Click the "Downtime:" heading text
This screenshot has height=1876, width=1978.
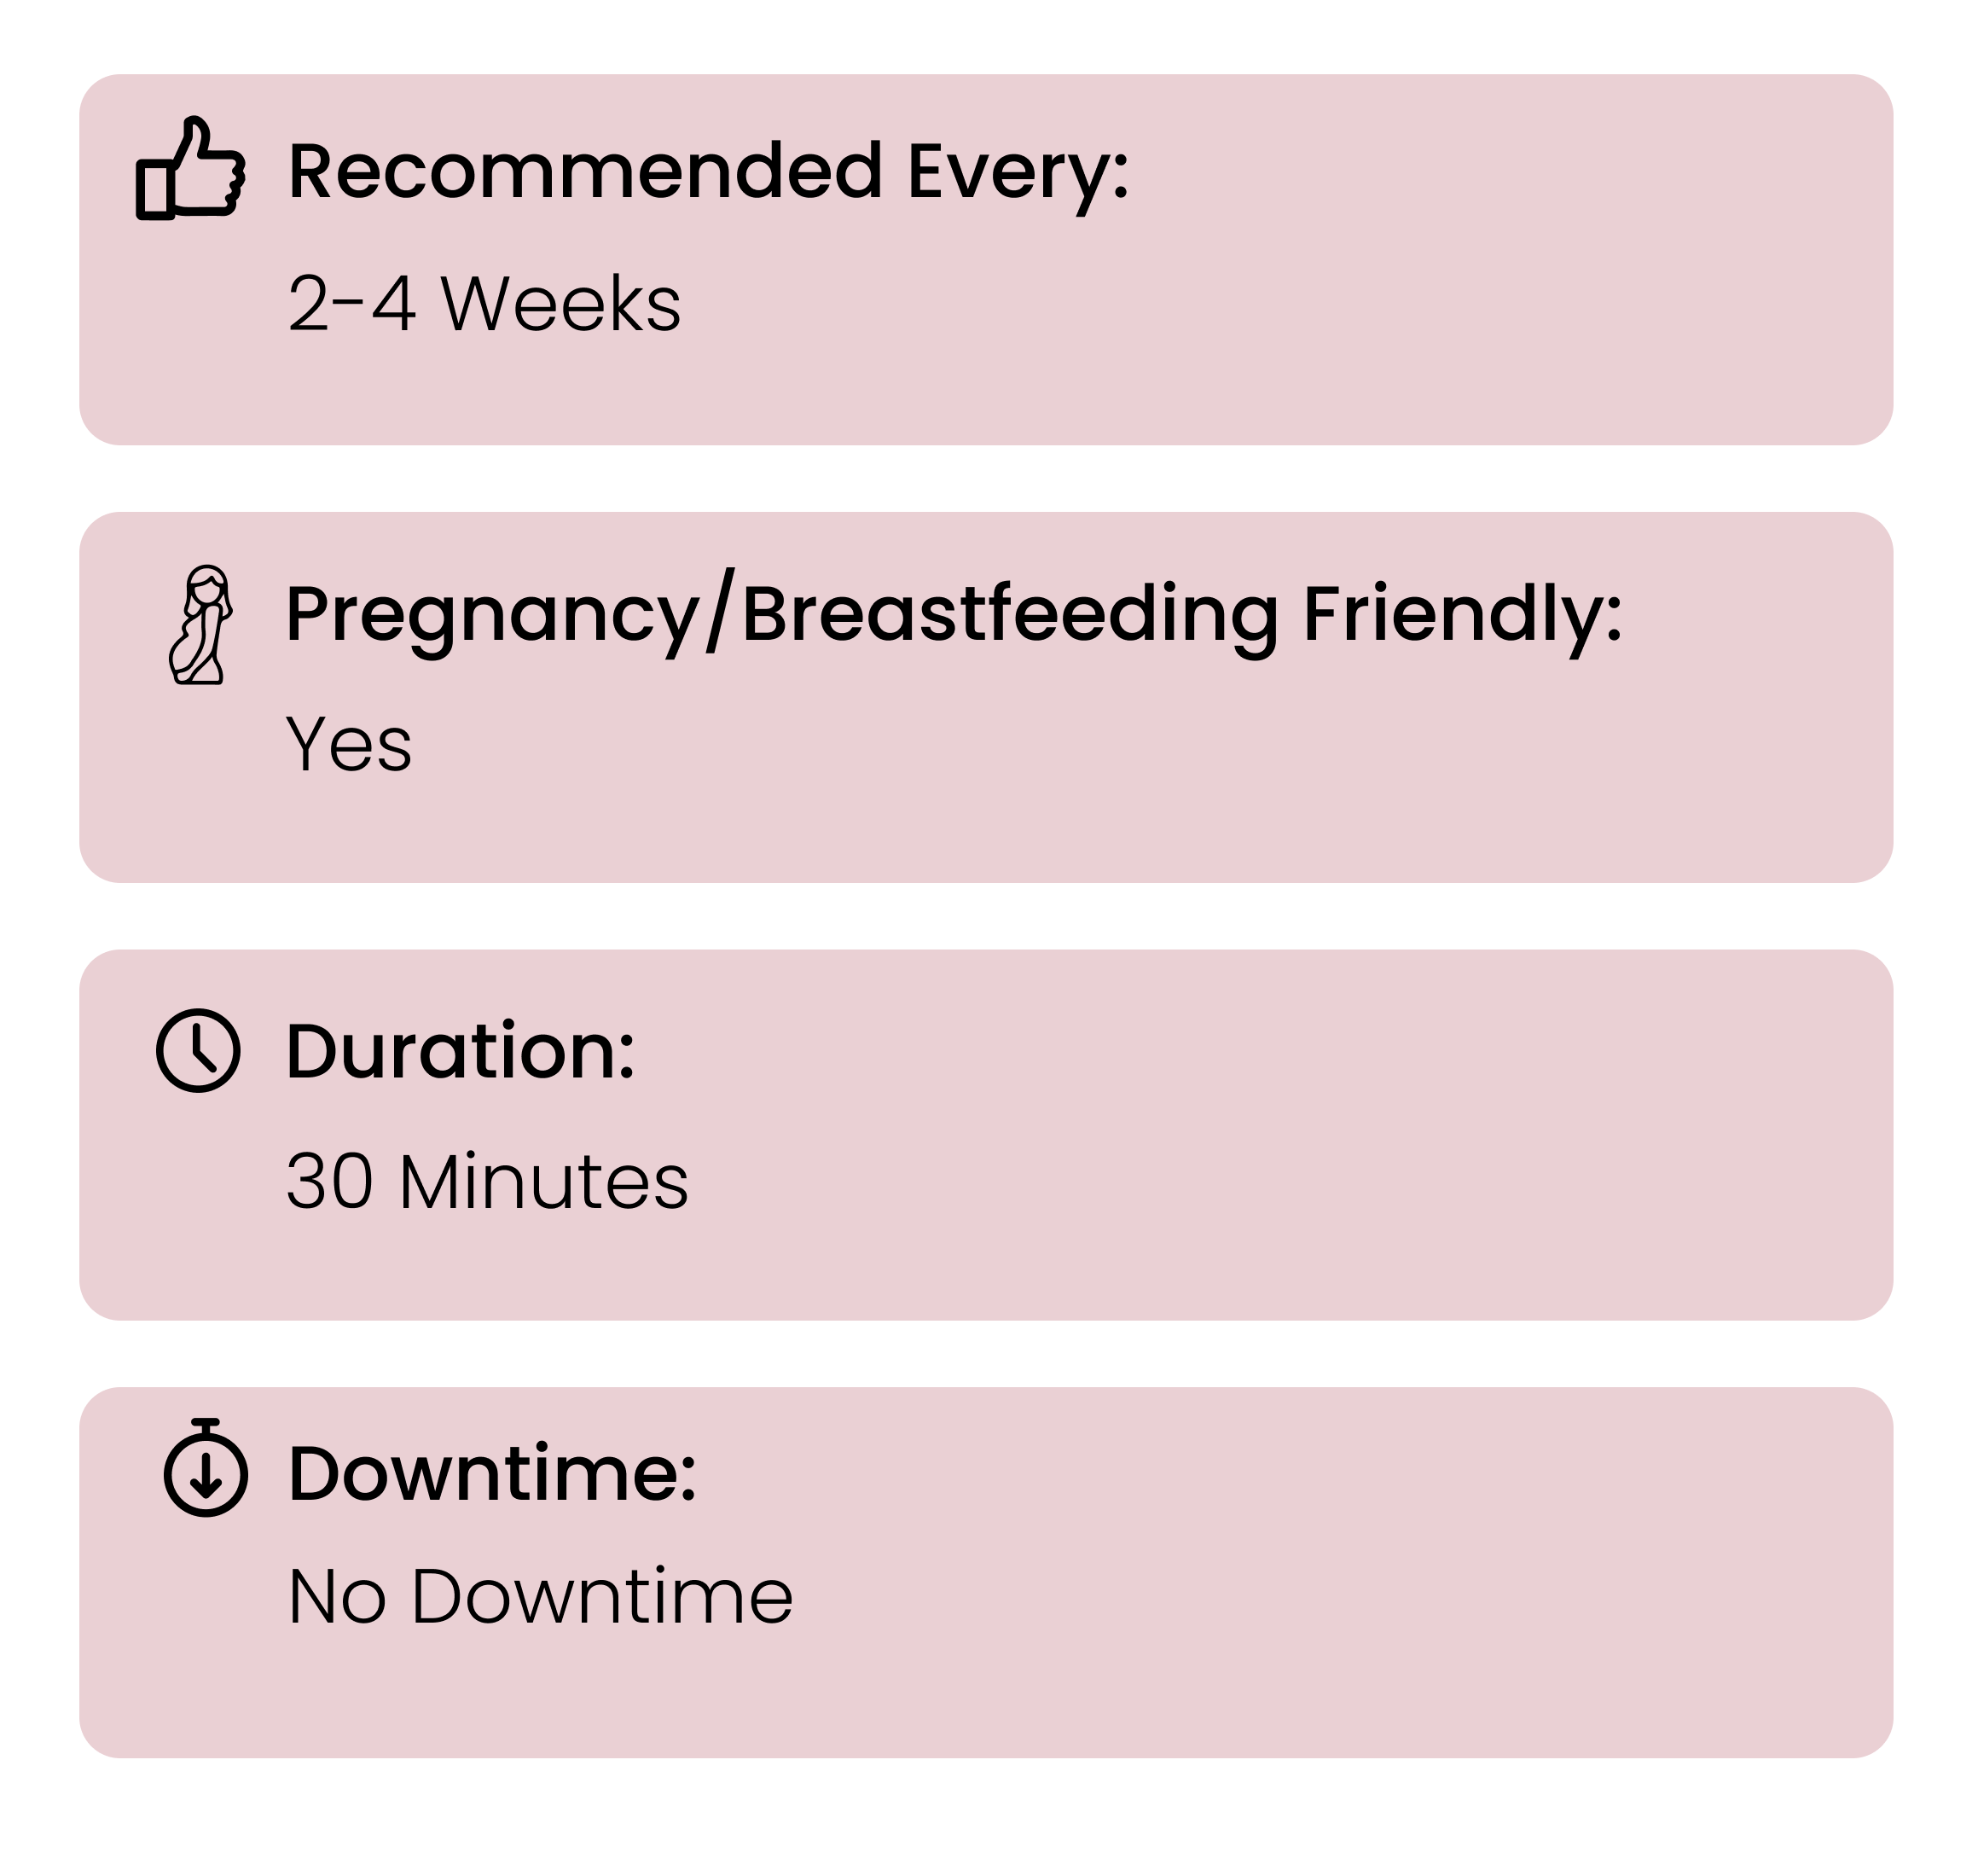tap(492, 1474)
